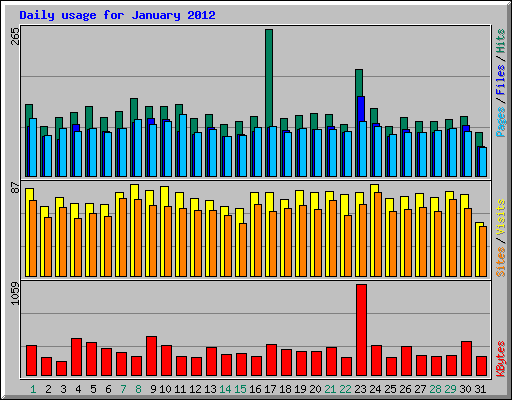Screen dimensions: 512x400
Task: Click day label 14 on the x-axis
Action: coord(225,389)
